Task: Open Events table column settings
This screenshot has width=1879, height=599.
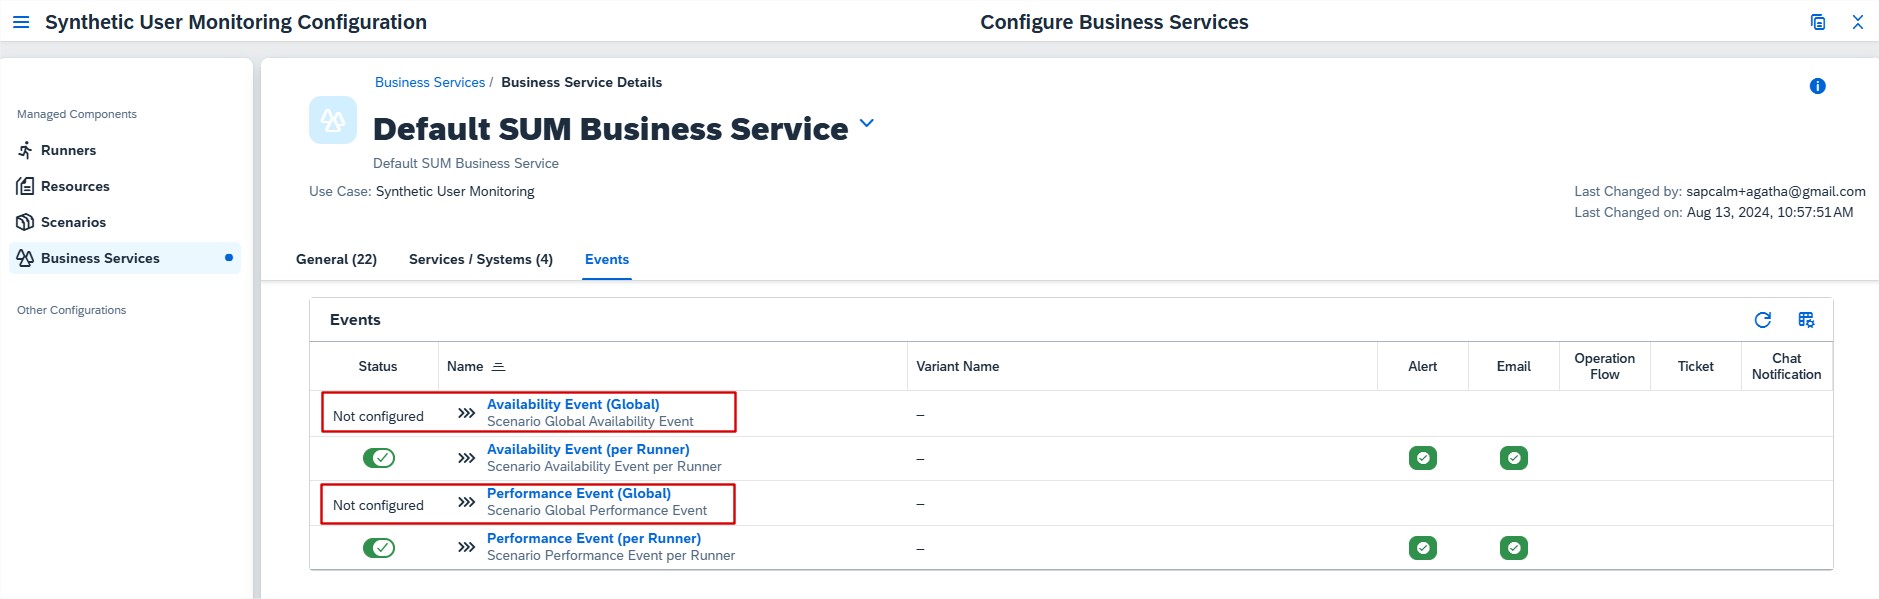Action: tap(1806, 320)
